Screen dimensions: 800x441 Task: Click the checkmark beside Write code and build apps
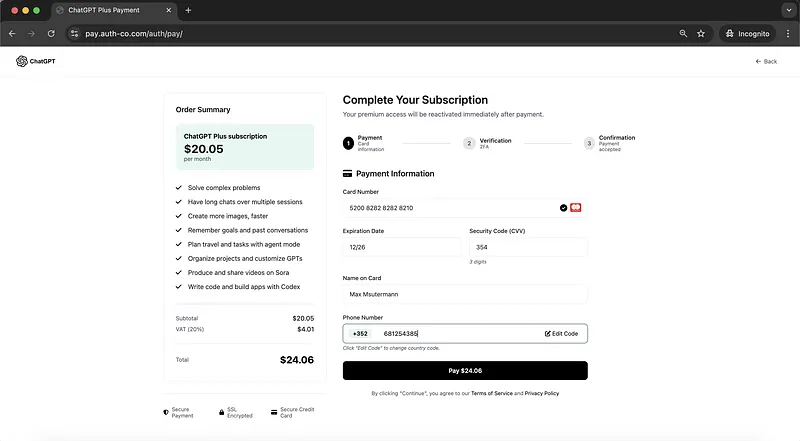[179, 287]
